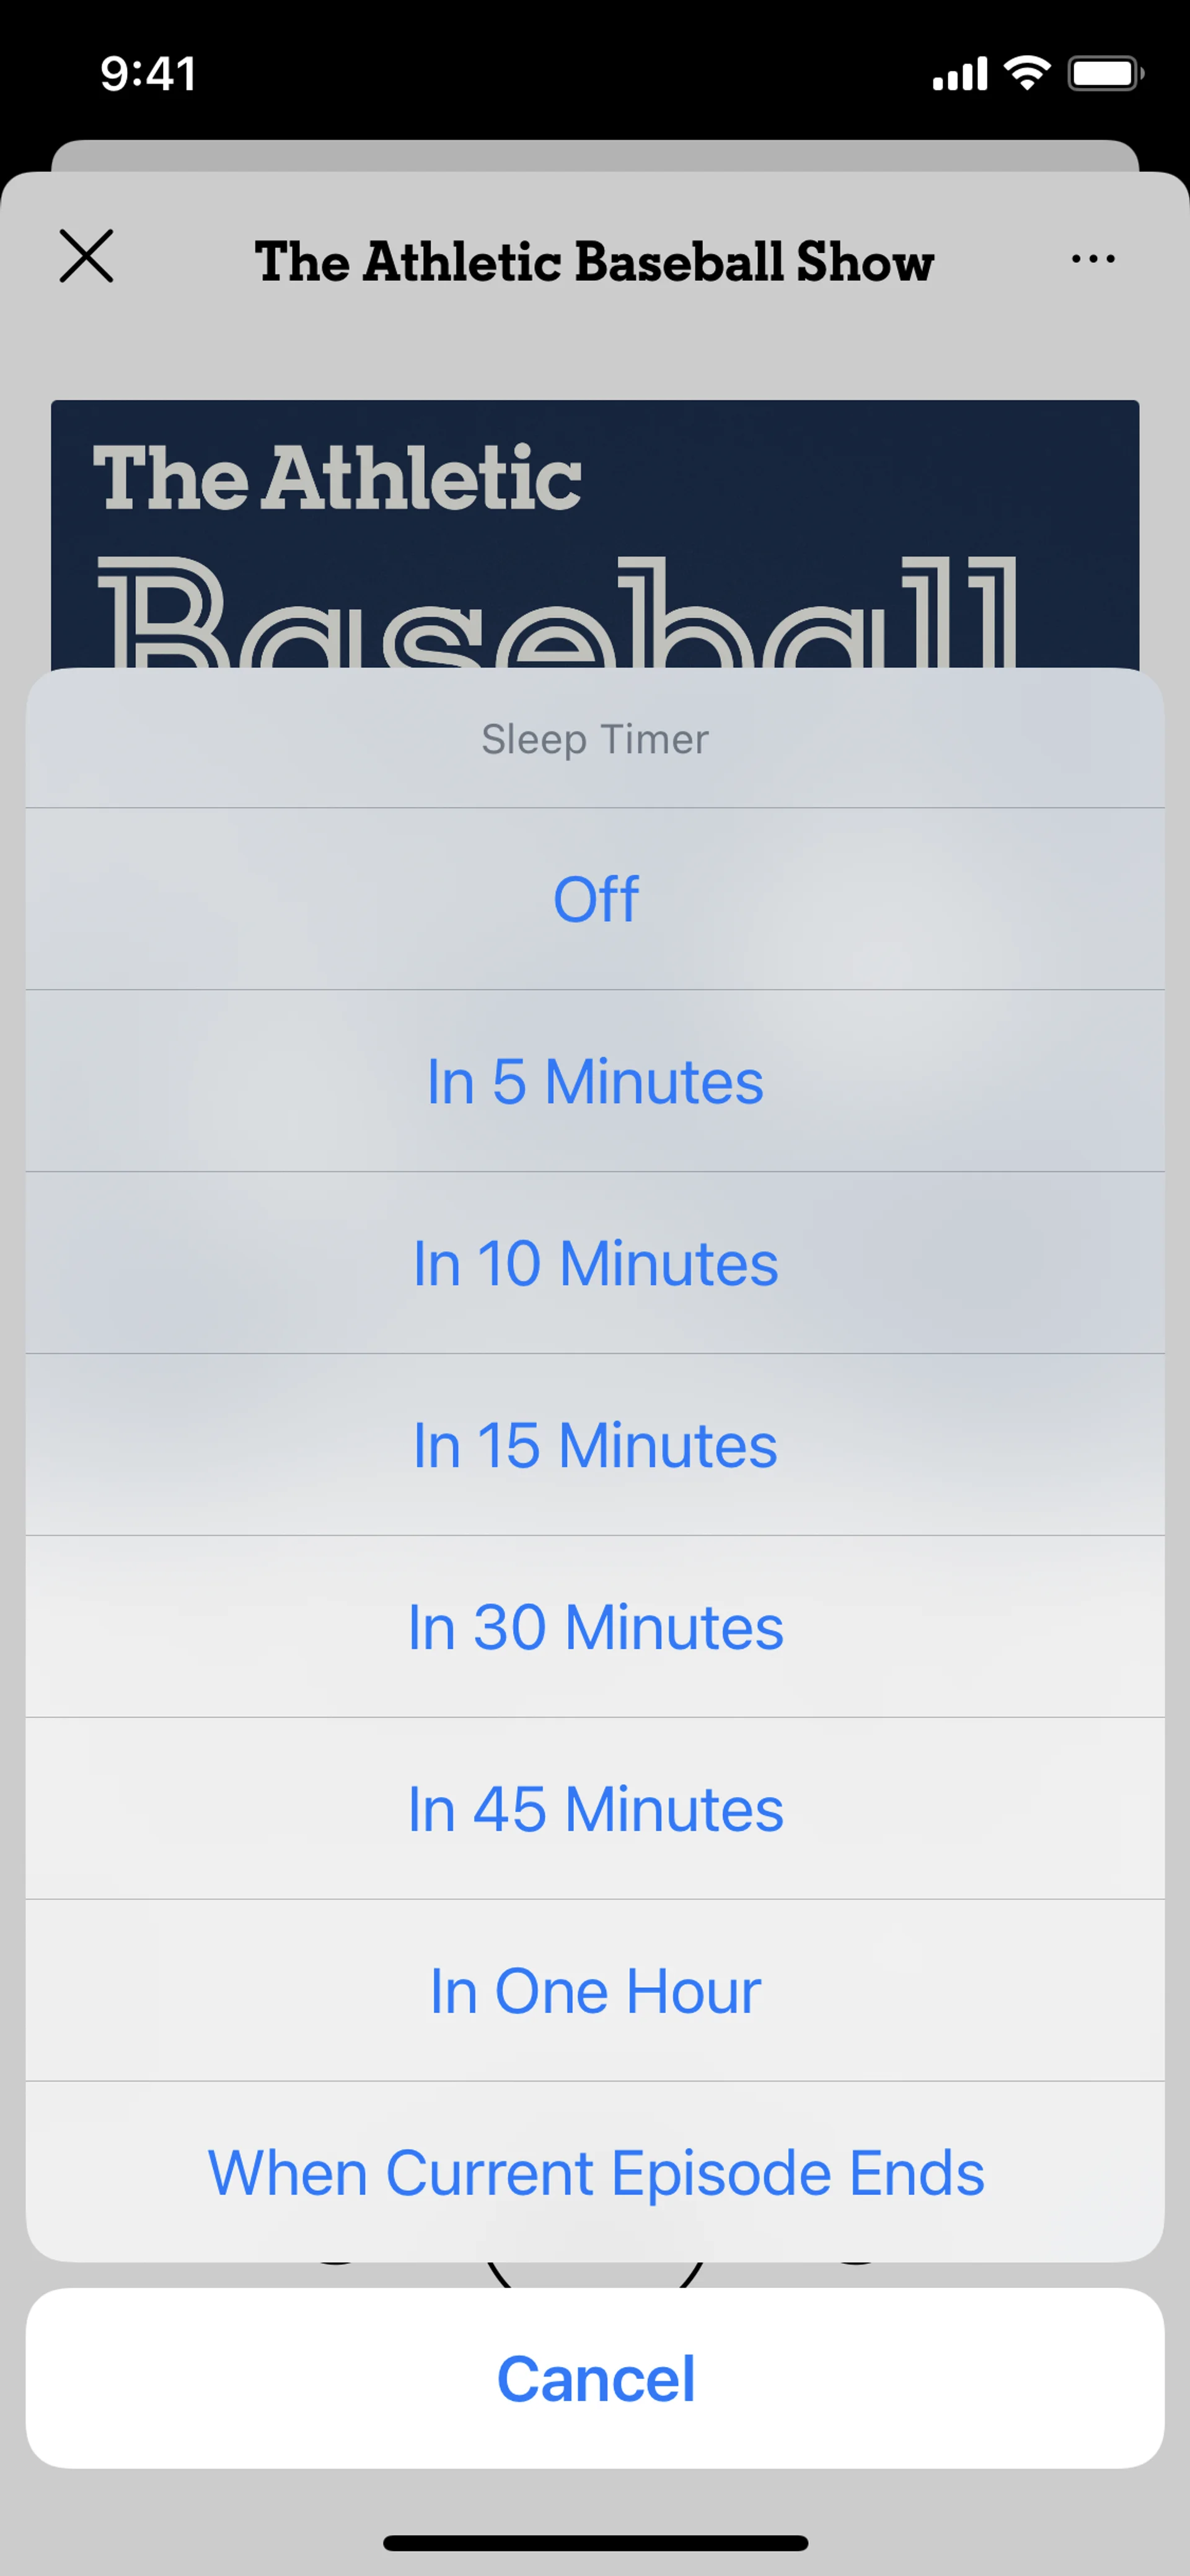Viewport: 1190px width, 2576px height.
Task: Dismiss the sheet with Cancel
Action: [x=595, y=2378]
